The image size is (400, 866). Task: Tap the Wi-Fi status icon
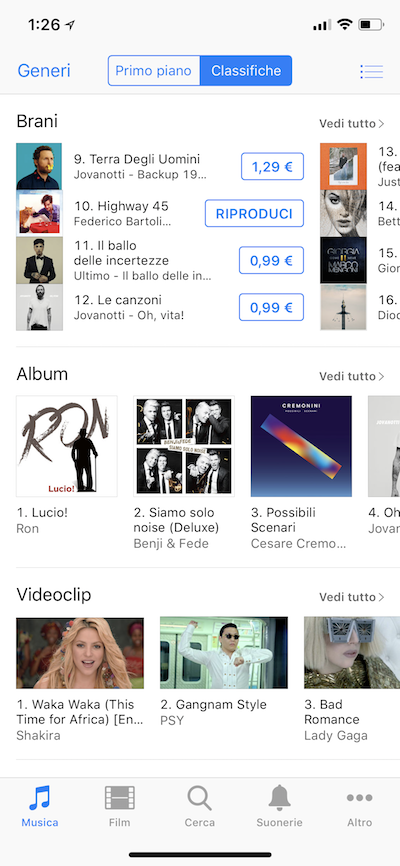pos(345,24)
